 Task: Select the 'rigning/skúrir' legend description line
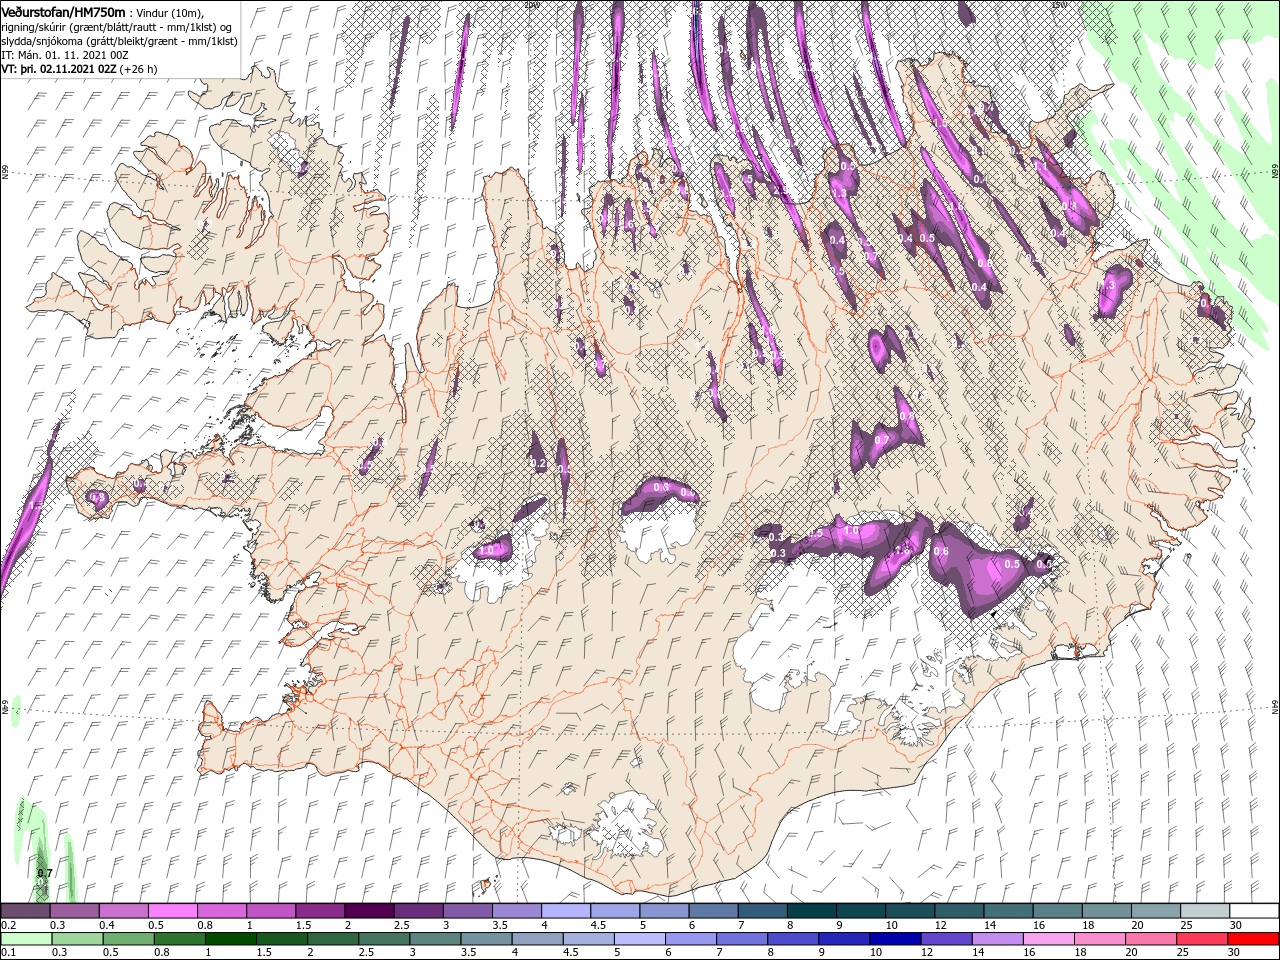click(117, 27)
